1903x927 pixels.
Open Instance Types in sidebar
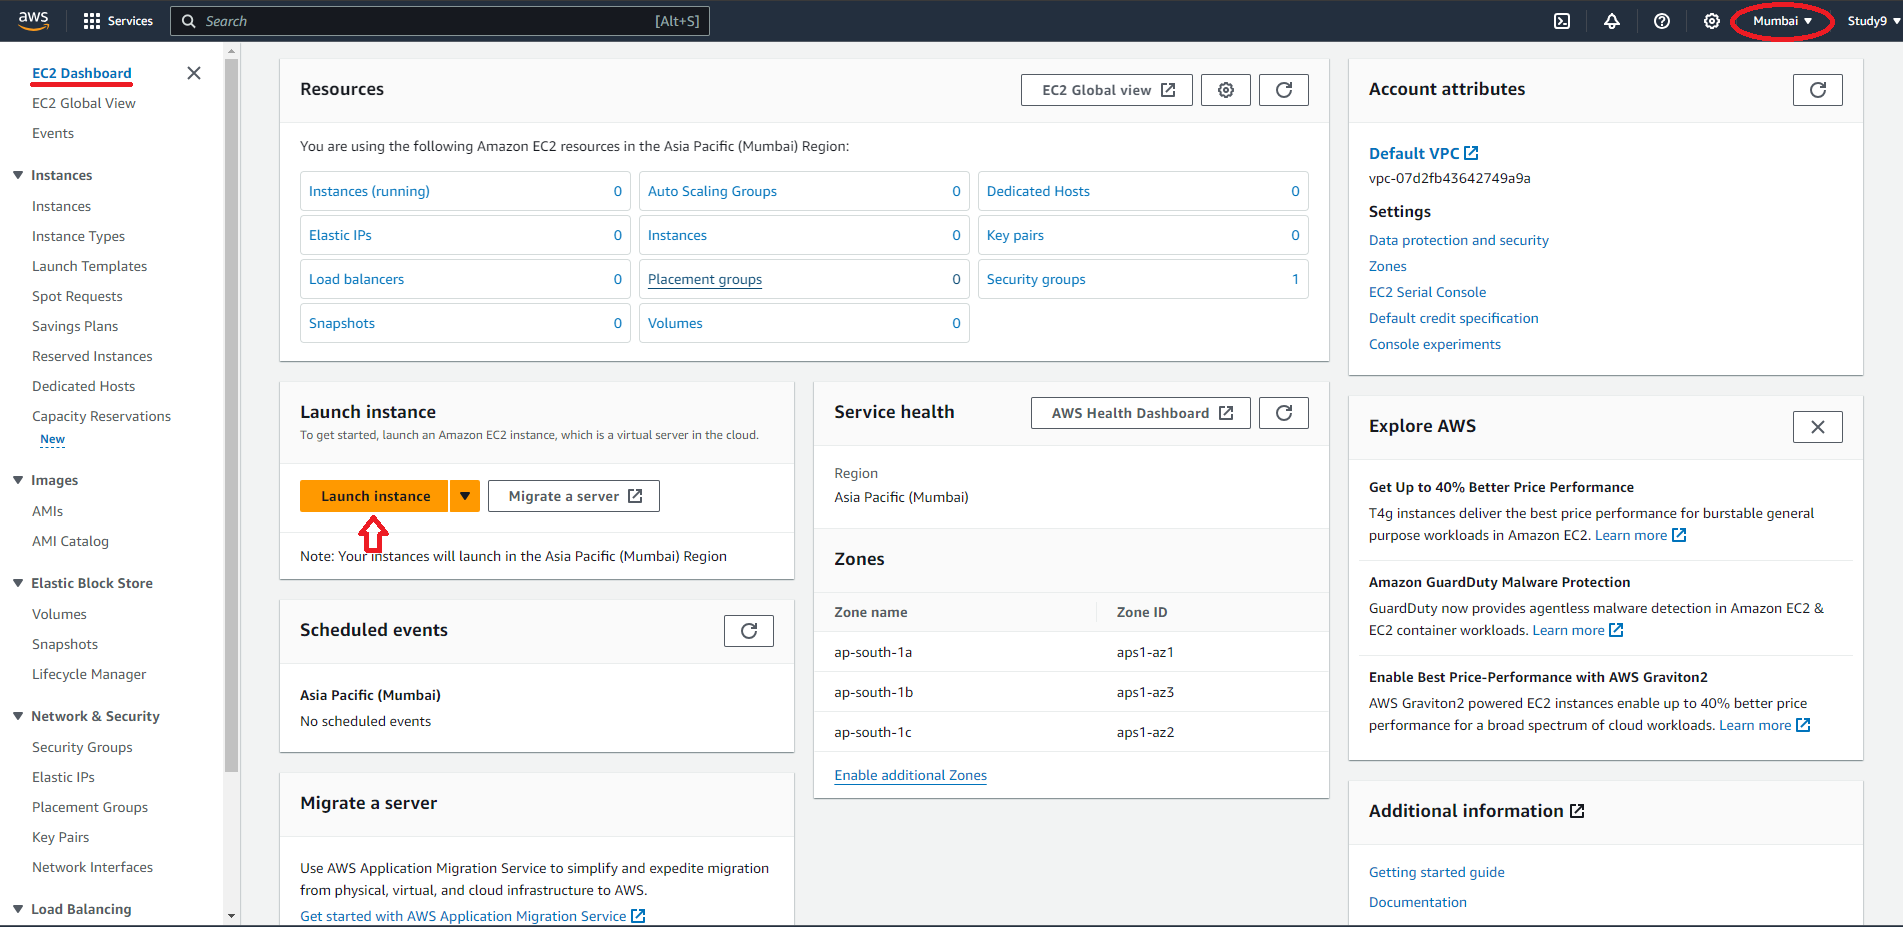[78, 236]
